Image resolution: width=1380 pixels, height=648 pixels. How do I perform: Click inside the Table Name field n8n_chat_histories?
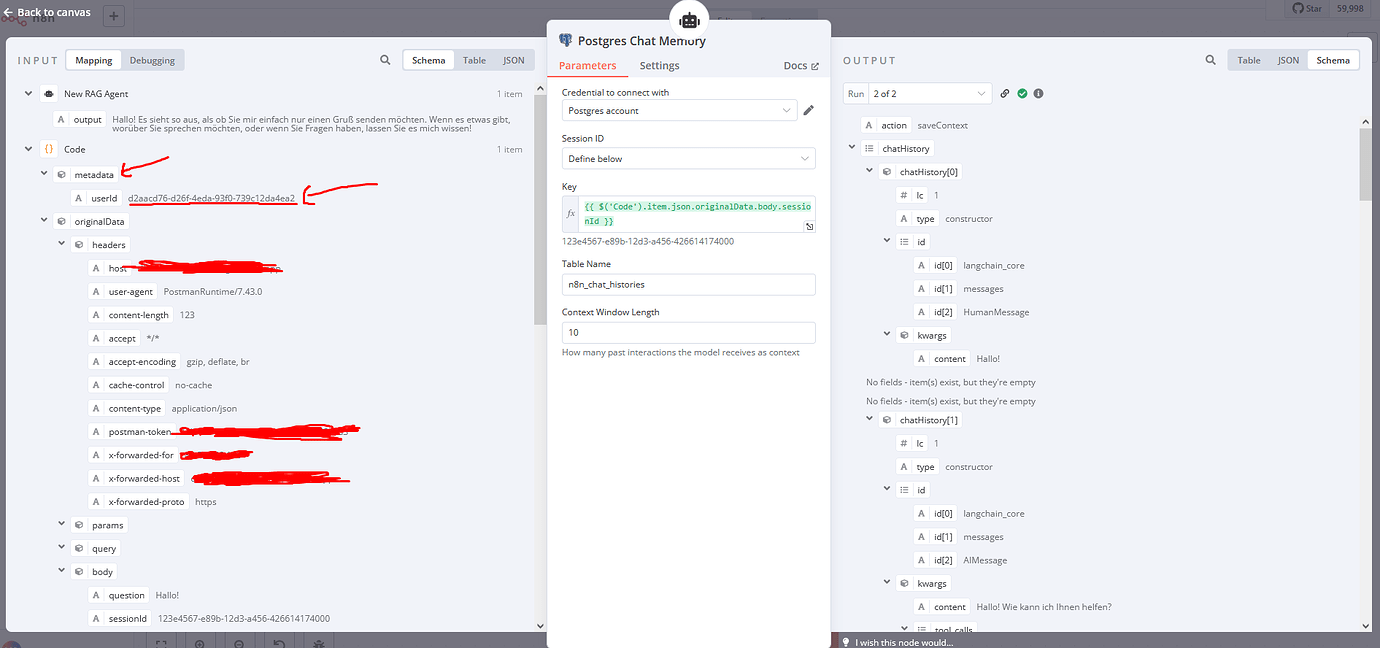pos(688,284)
